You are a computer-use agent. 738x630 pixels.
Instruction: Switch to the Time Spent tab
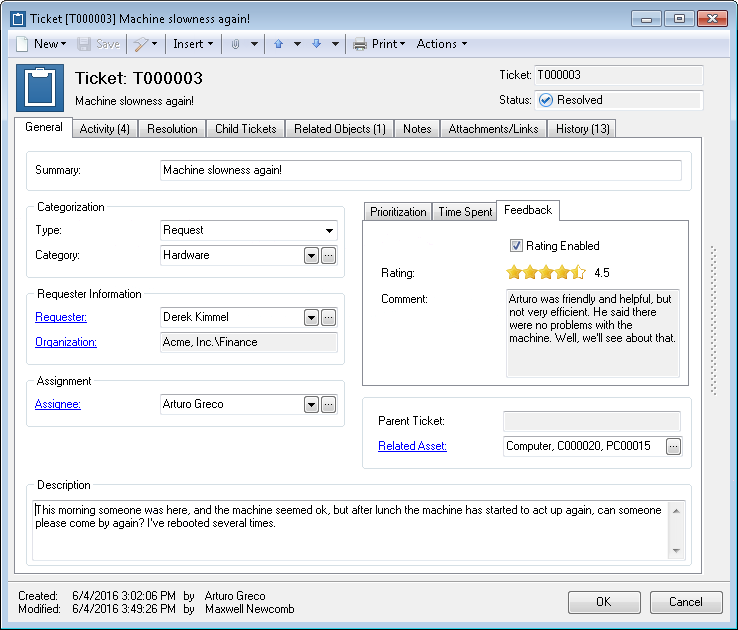(x=465, y=212)
